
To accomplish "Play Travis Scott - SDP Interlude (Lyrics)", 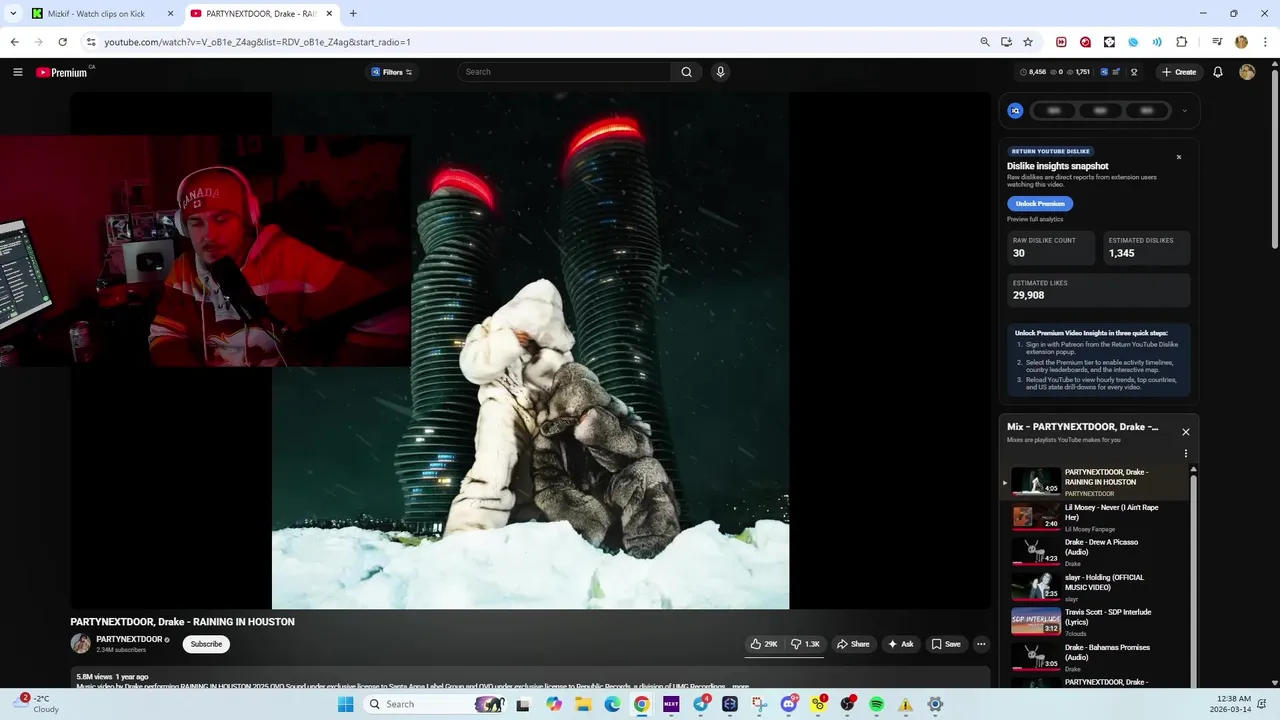I will 1097,622.
